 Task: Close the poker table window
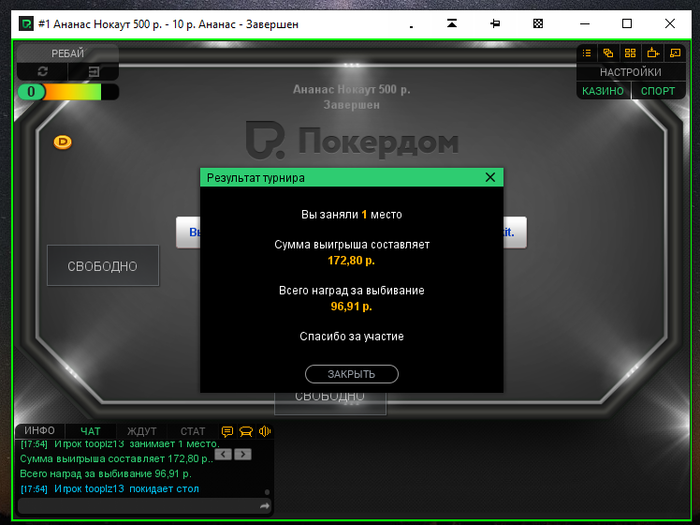pos(670,23)
